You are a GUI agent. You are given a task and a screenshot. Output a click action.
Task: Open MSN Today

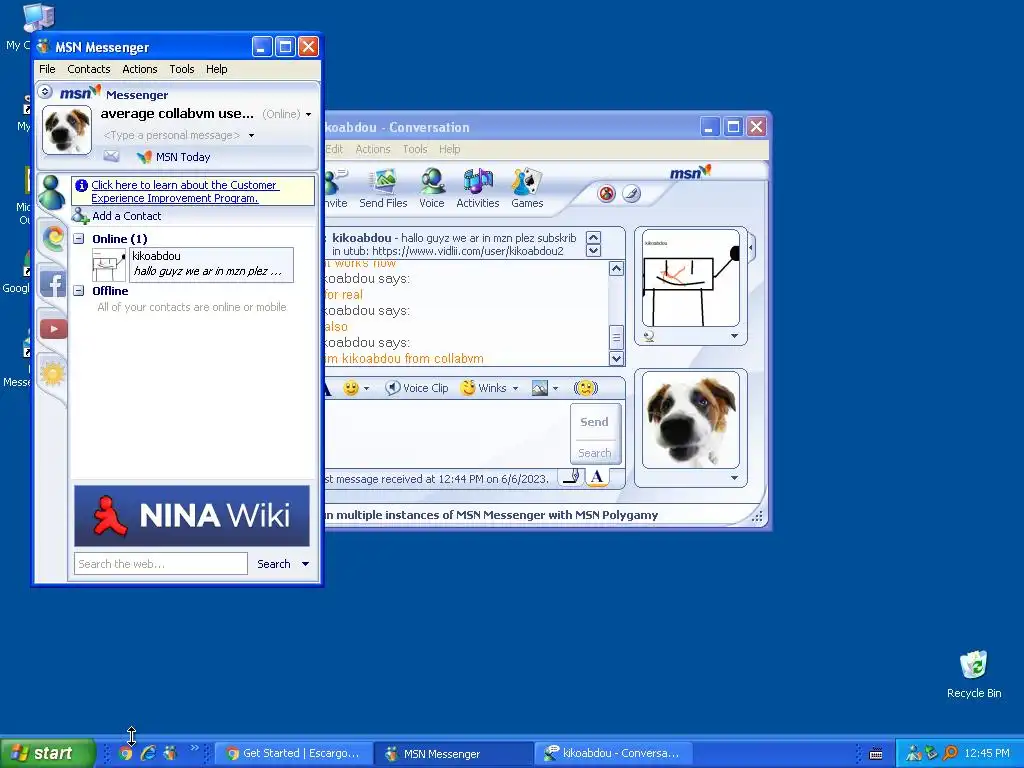pyautogui.click(x=174, y=157)
